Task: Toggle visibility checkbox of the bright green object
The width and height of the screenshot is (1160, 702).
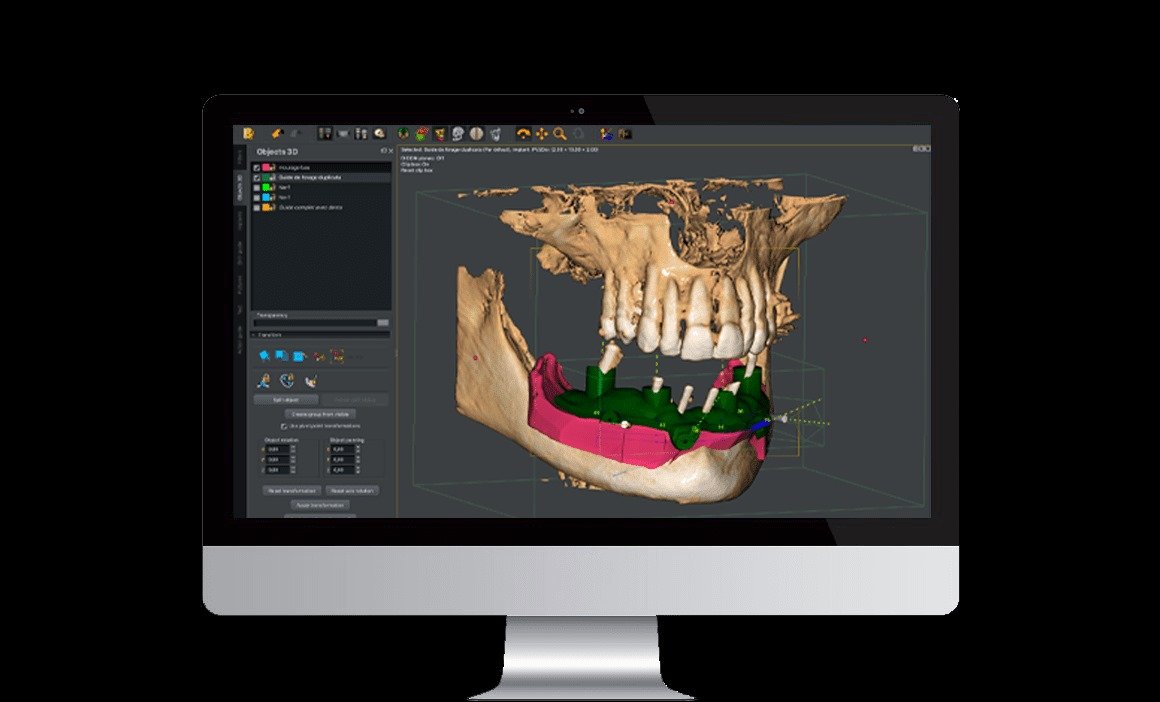Action: 257,187
